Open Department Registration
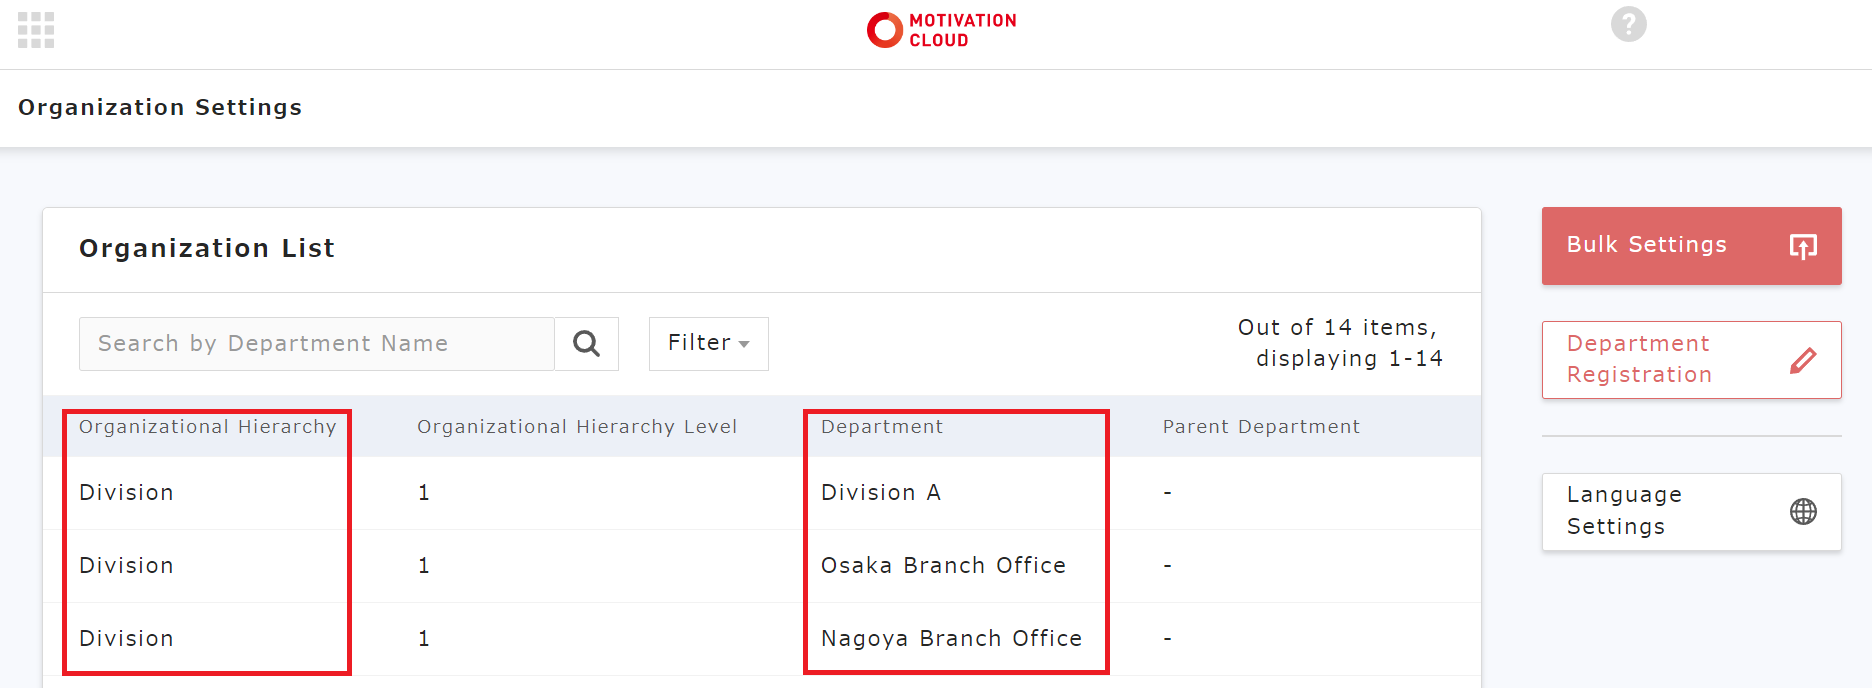 (1691, 360)
